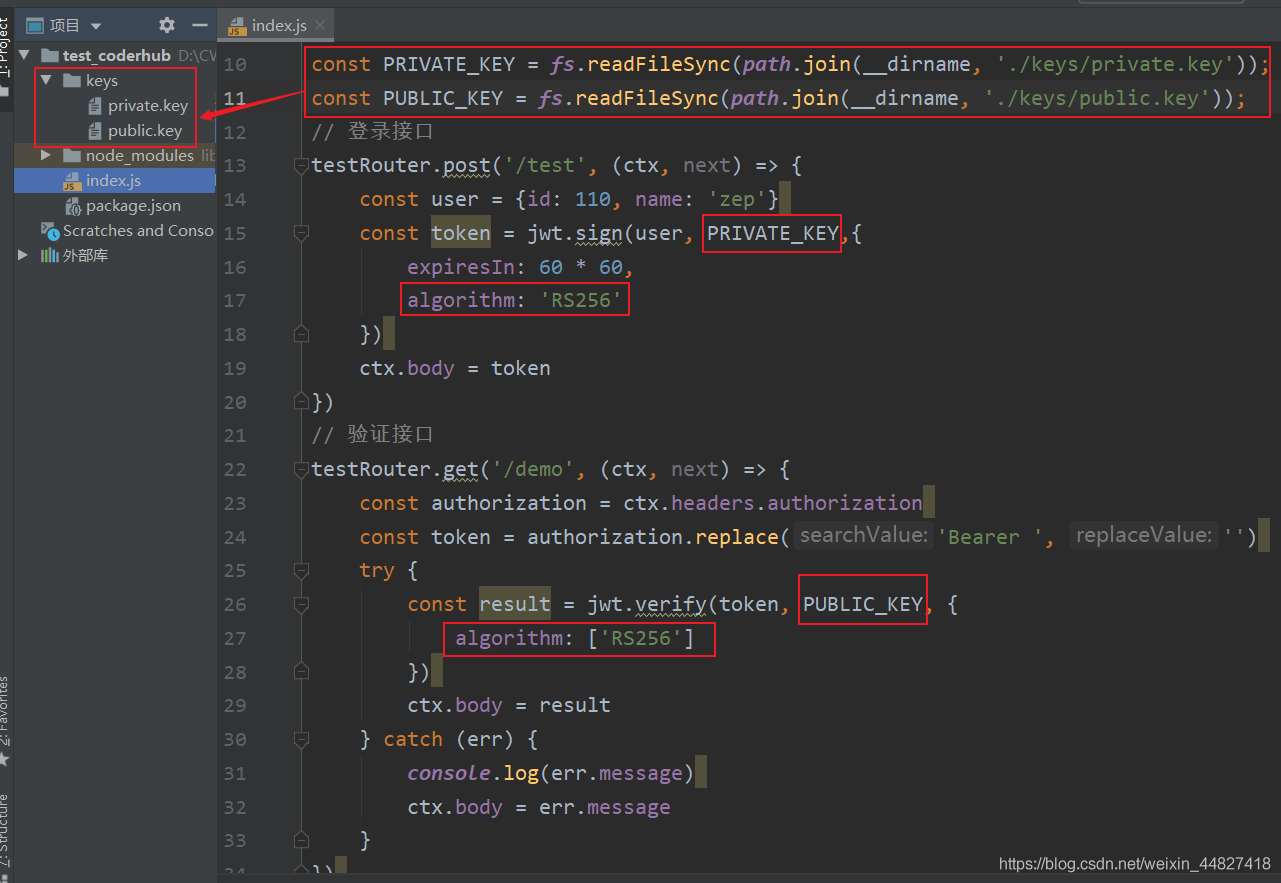Click fold end marker at line 33
Screen dimensions: 1281x883
(x=301, y=840)
